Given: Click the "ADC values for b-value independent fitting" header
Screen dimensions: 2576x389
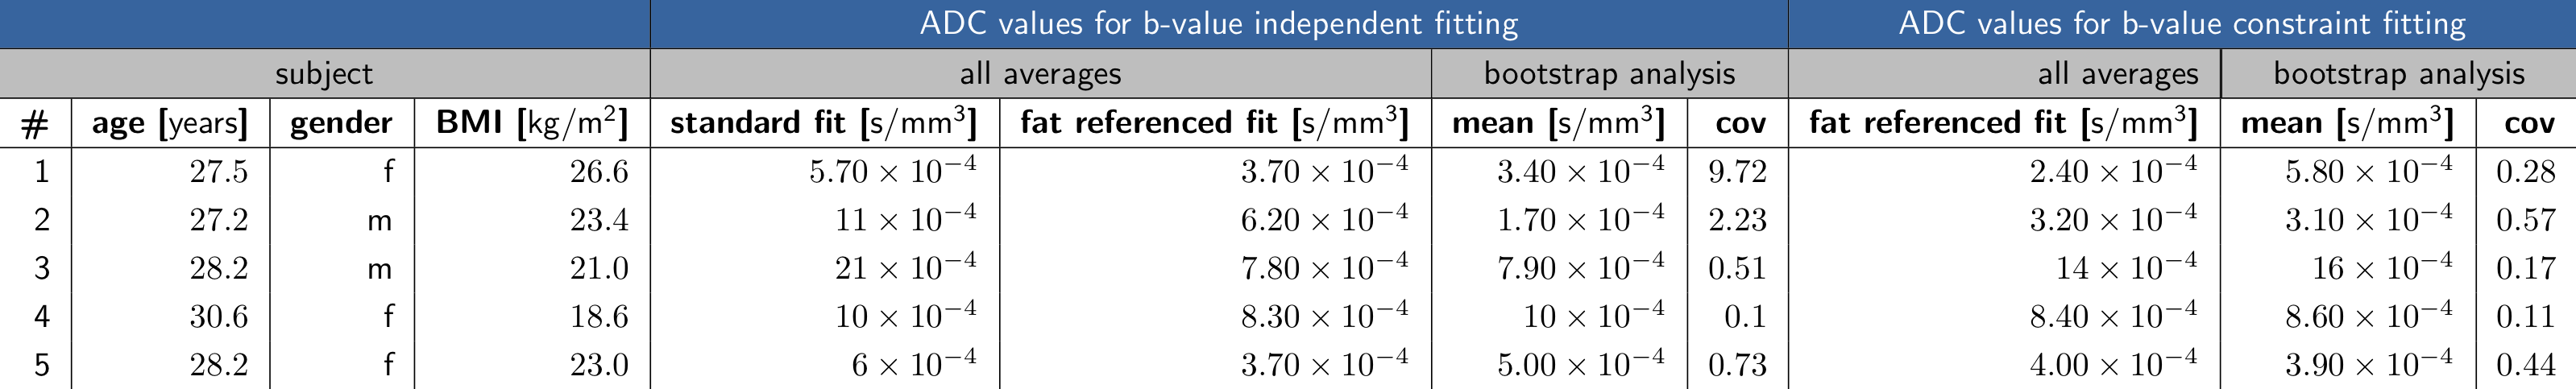Looking at the screenshot, I should (x=1218, y=24).
